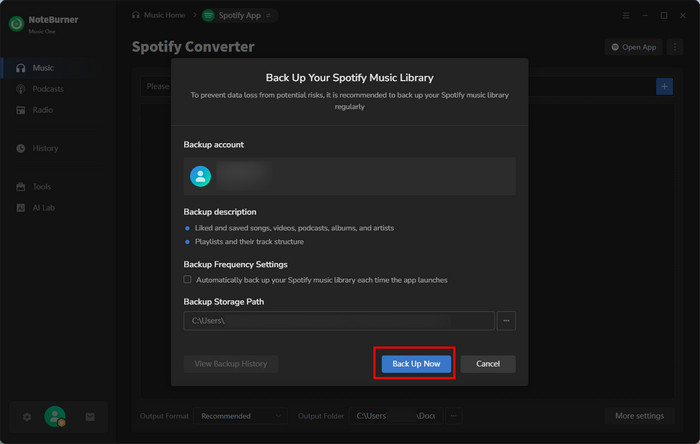Open the hamburger menu in title bar

click(x=626, y=15)
